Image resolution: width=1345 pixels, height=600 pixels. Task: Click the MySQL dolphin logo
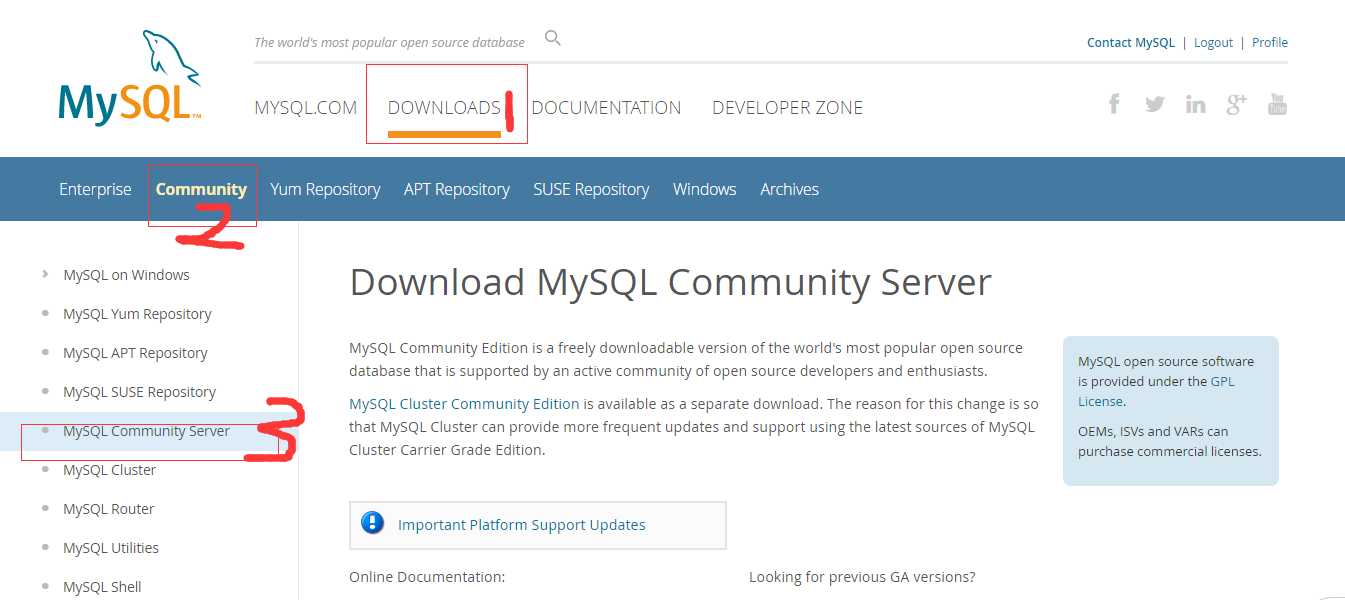click(130, 78)
